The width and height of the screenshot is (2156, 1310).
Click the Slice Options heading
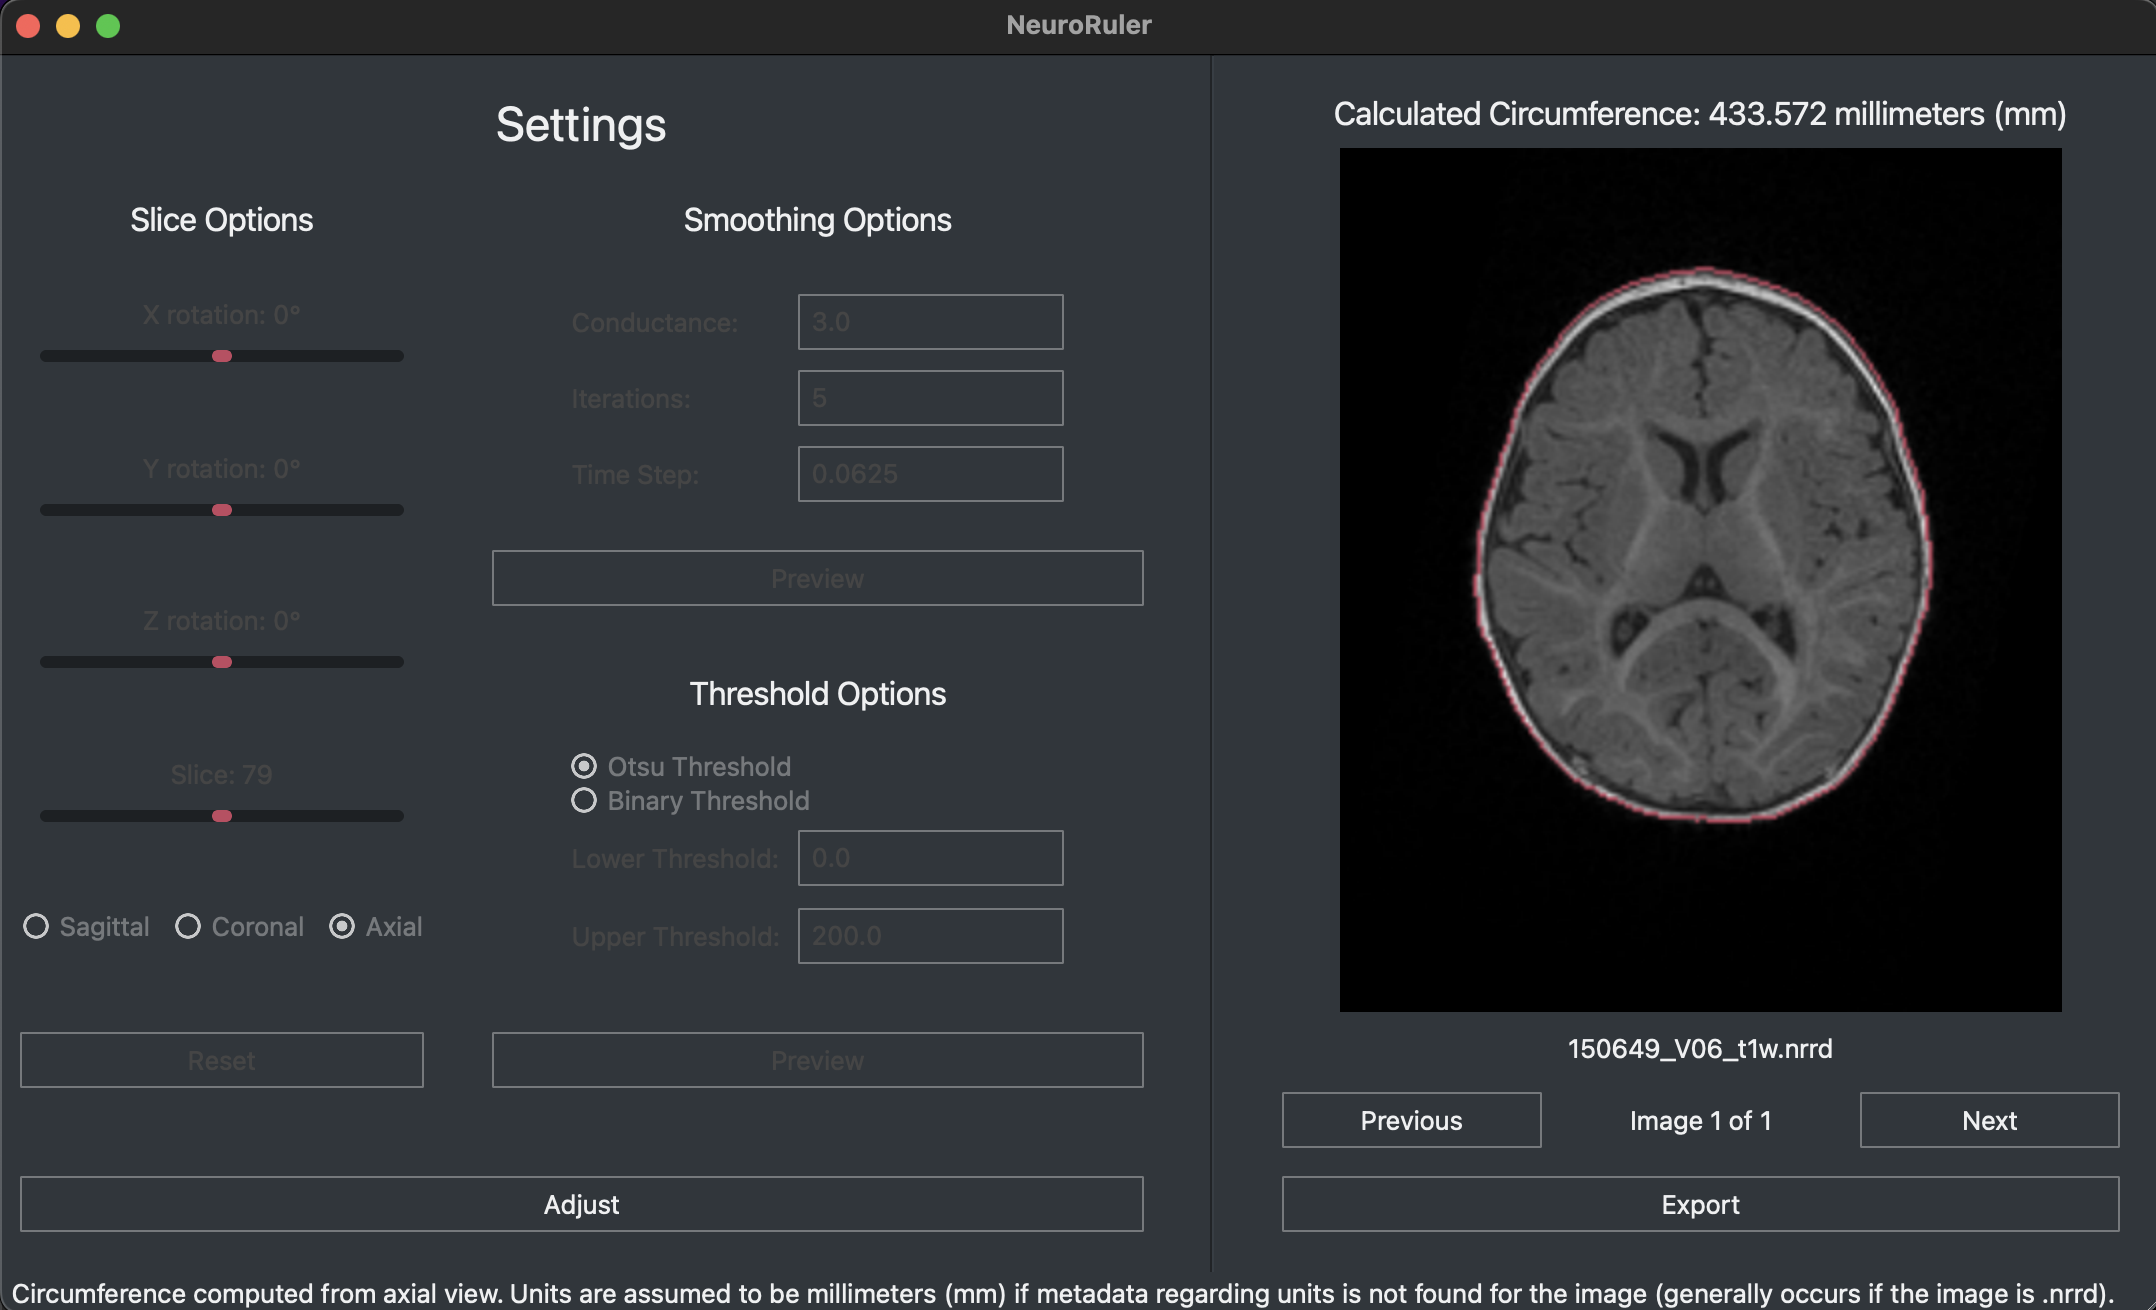(x=222, y=220)
